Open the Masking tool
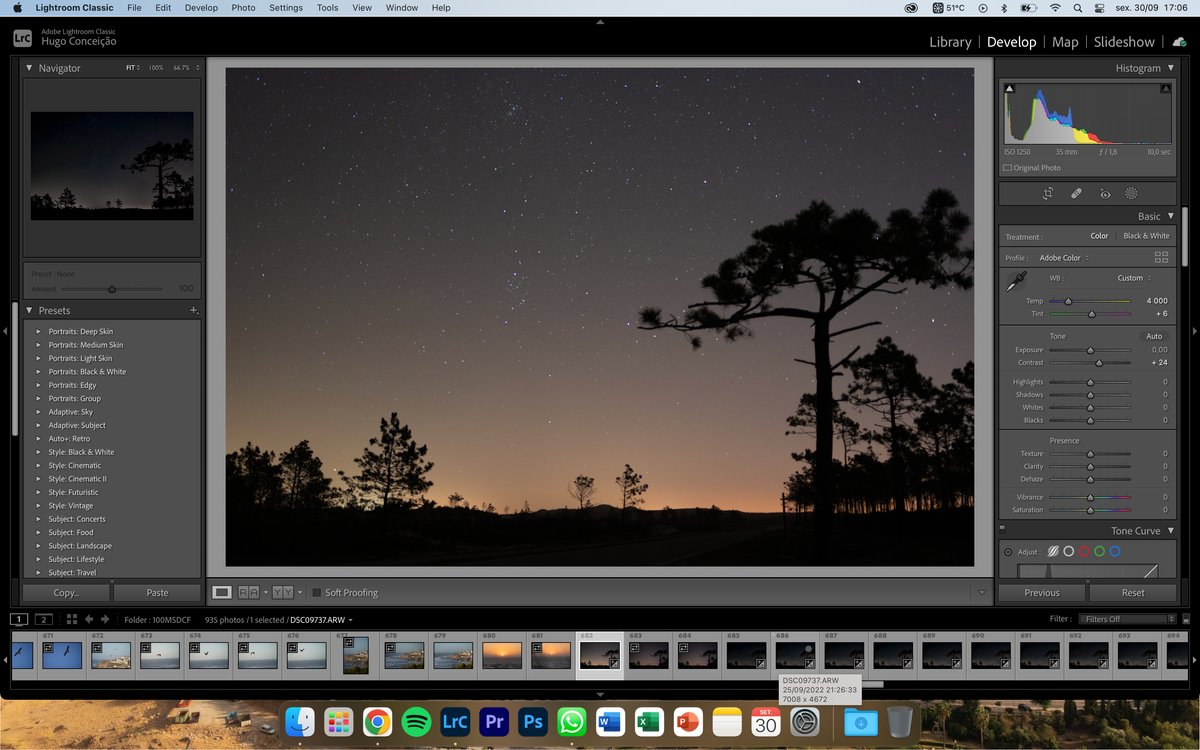 pyautogui.click(x=1132, y=194)
